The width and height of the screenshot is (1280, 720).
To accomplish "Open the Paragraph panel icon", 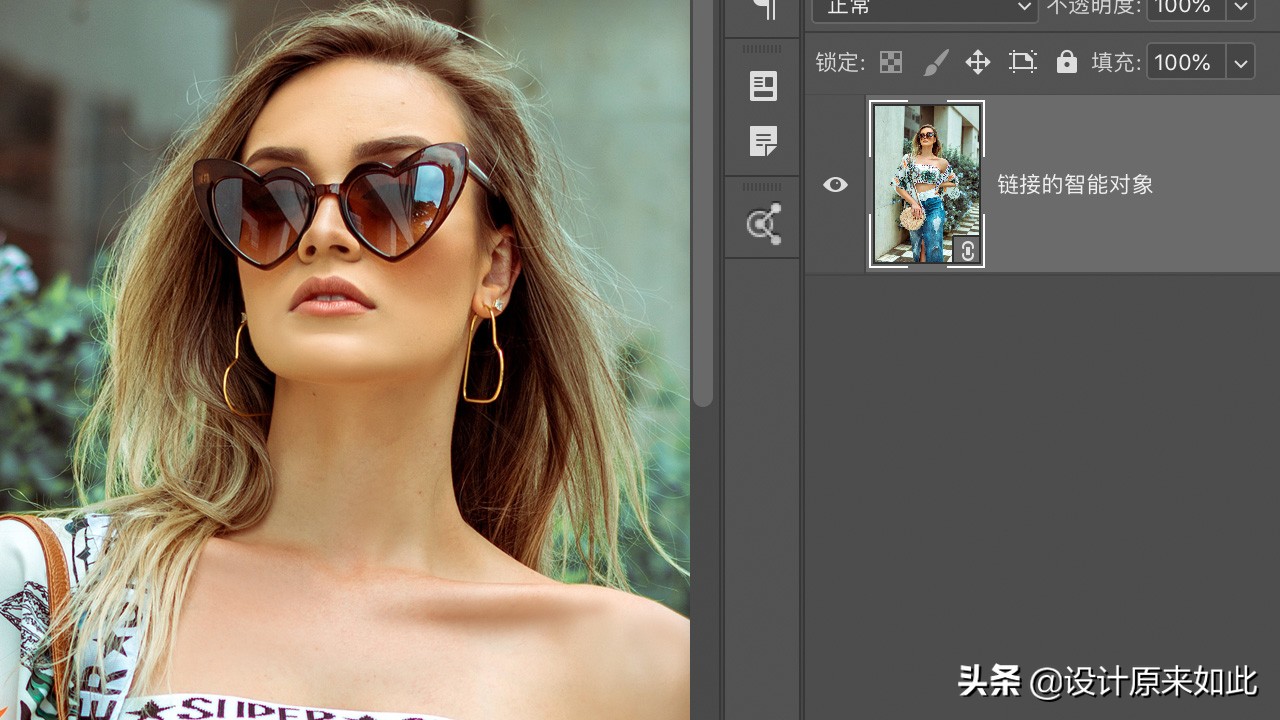I will coord(764,10).
